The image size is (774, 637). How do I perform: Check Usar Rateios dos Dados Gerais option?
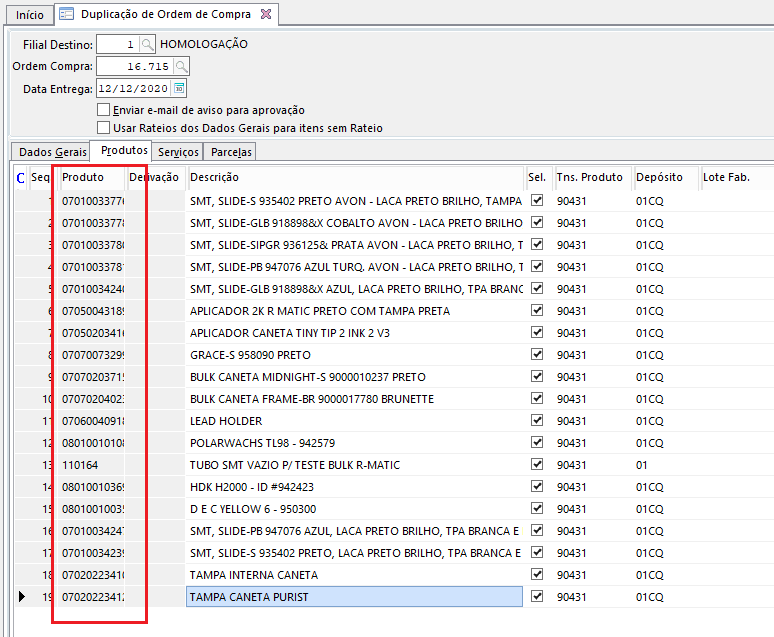[x=103, y=128]
